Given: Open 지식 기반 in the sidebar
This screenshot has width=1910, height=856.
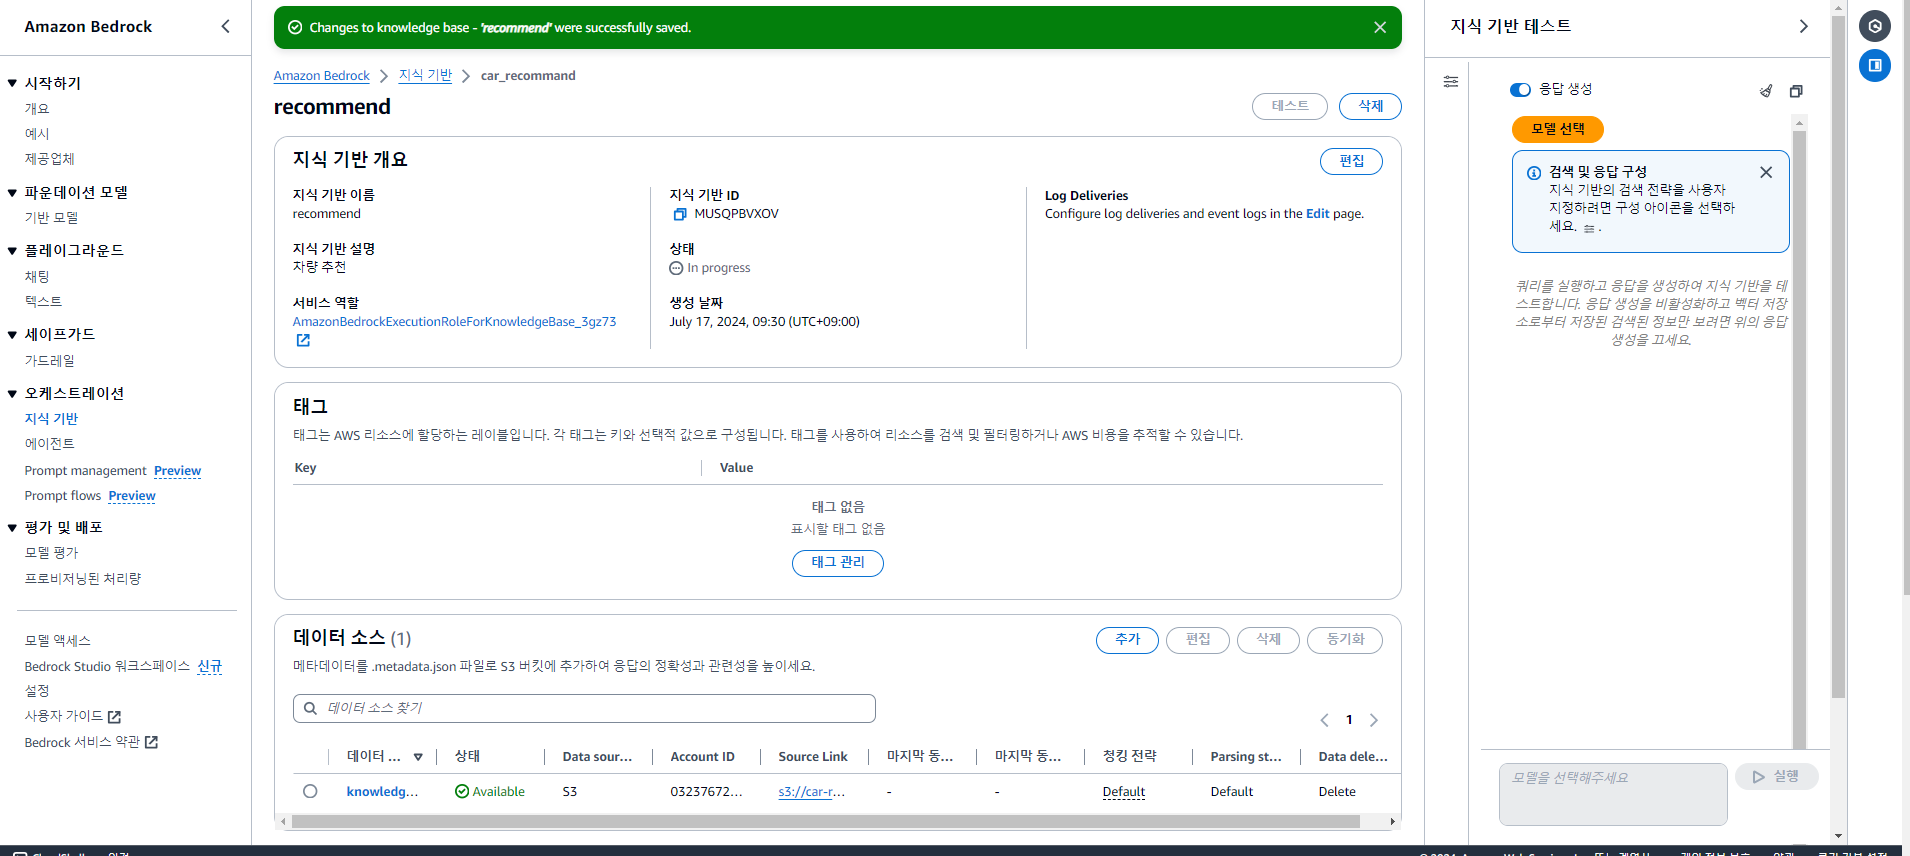Looking at the screenshot, I should [x=51, y=419].
